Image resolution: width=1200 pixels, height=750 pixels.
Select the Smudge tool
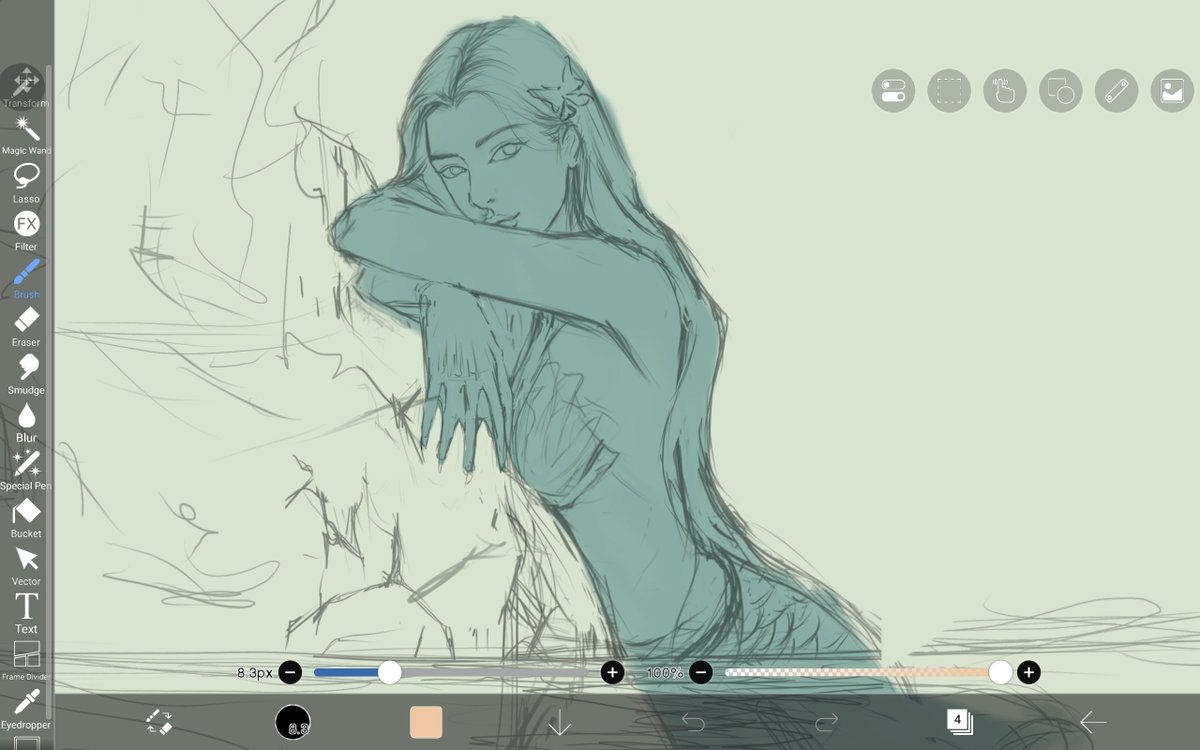pyautogui.click(x=26, y=375)
